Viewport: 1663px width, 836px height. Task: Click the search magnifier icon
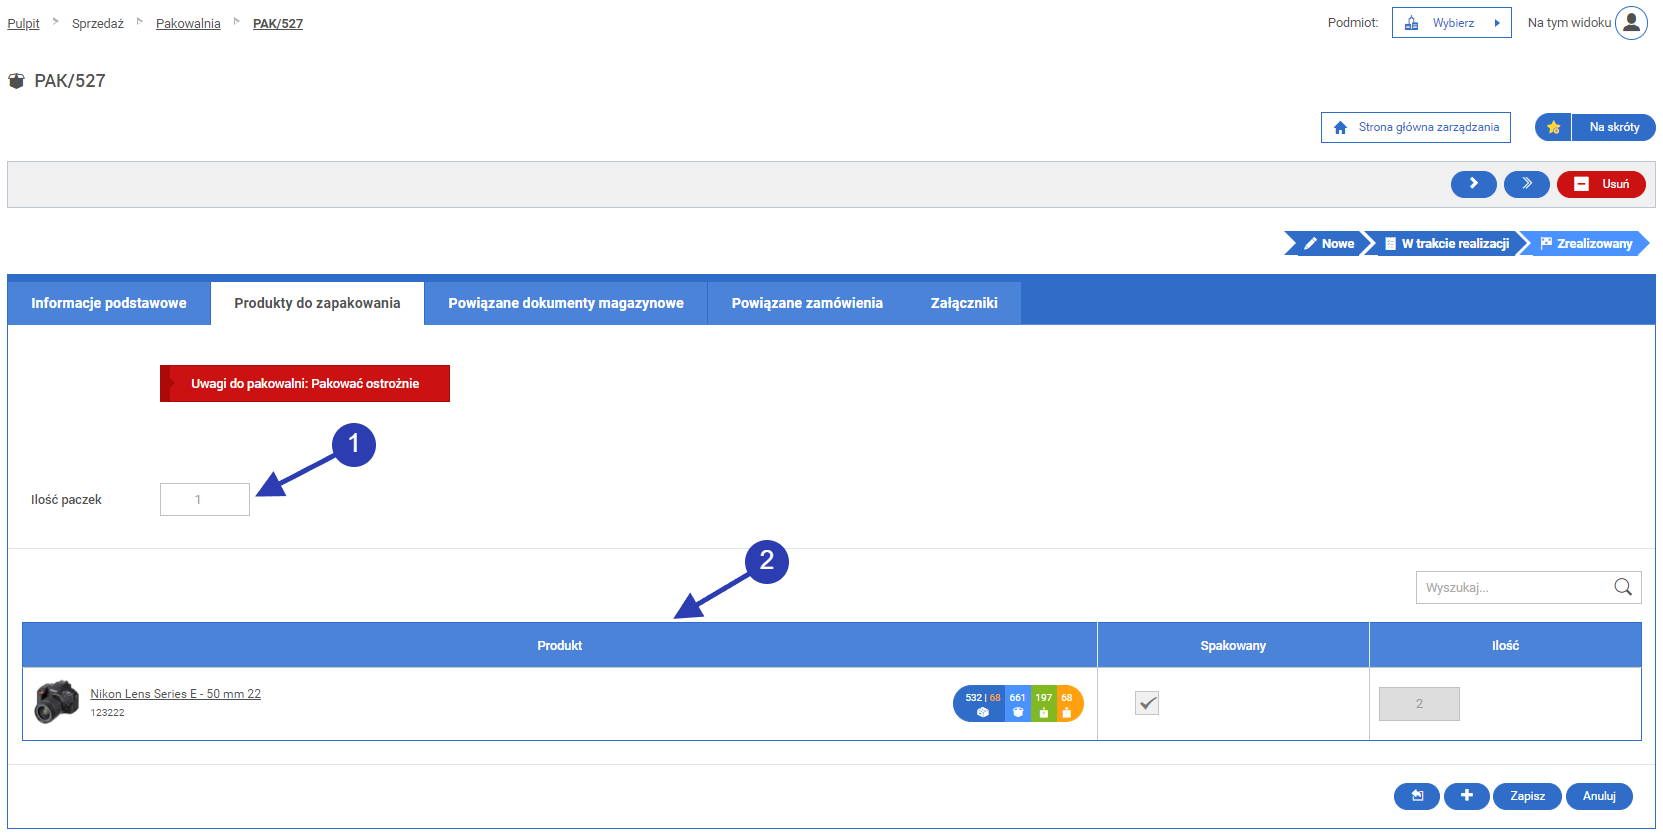tap(1623, 587)
